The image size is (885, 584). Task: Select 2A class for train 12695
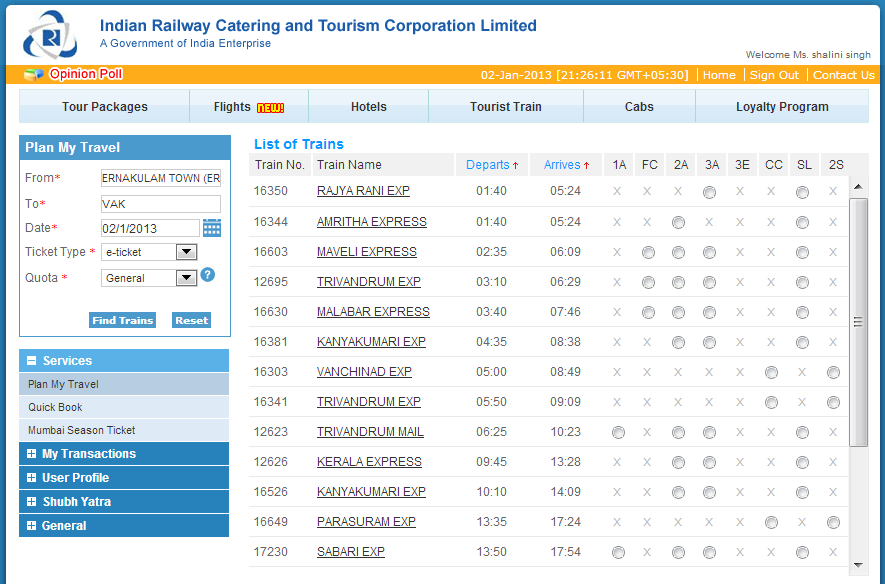(678, 283)
